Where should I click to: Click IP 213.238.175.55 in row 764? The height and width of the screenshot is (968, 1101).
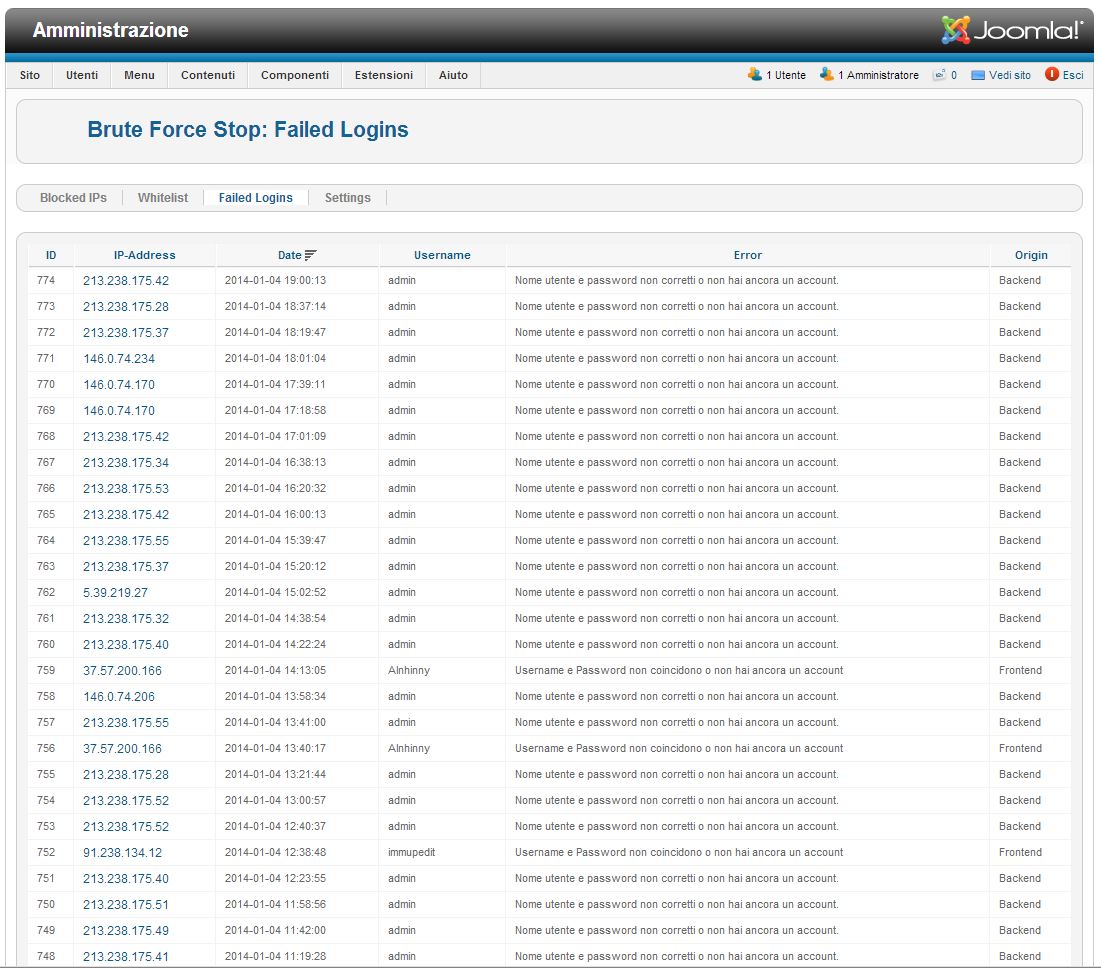[126, 541]
